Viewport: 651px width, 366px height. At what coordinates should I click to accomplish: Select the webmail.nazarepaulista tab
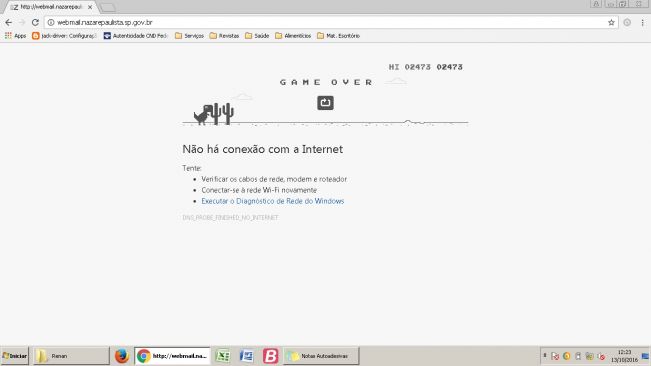(x=49, y=7)
